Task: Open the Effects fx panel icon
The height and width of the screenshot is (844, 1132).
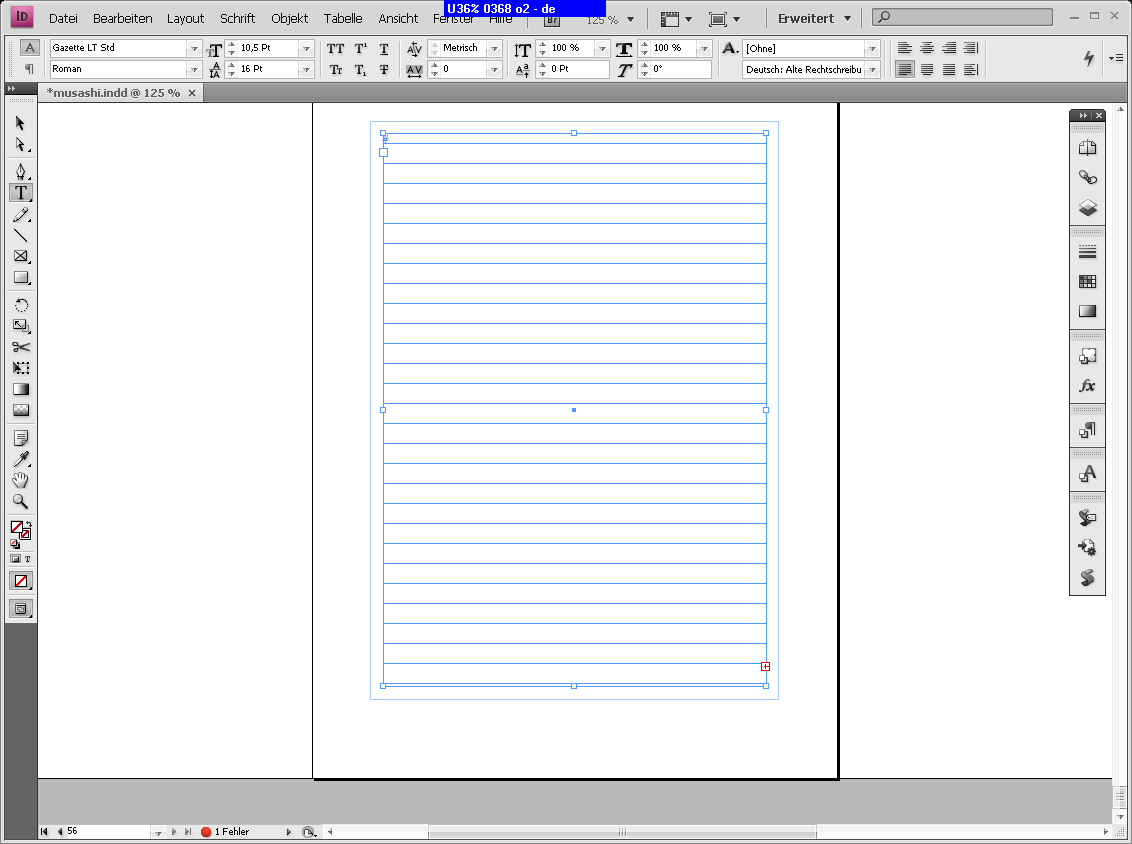Action: pos(1087,386)
